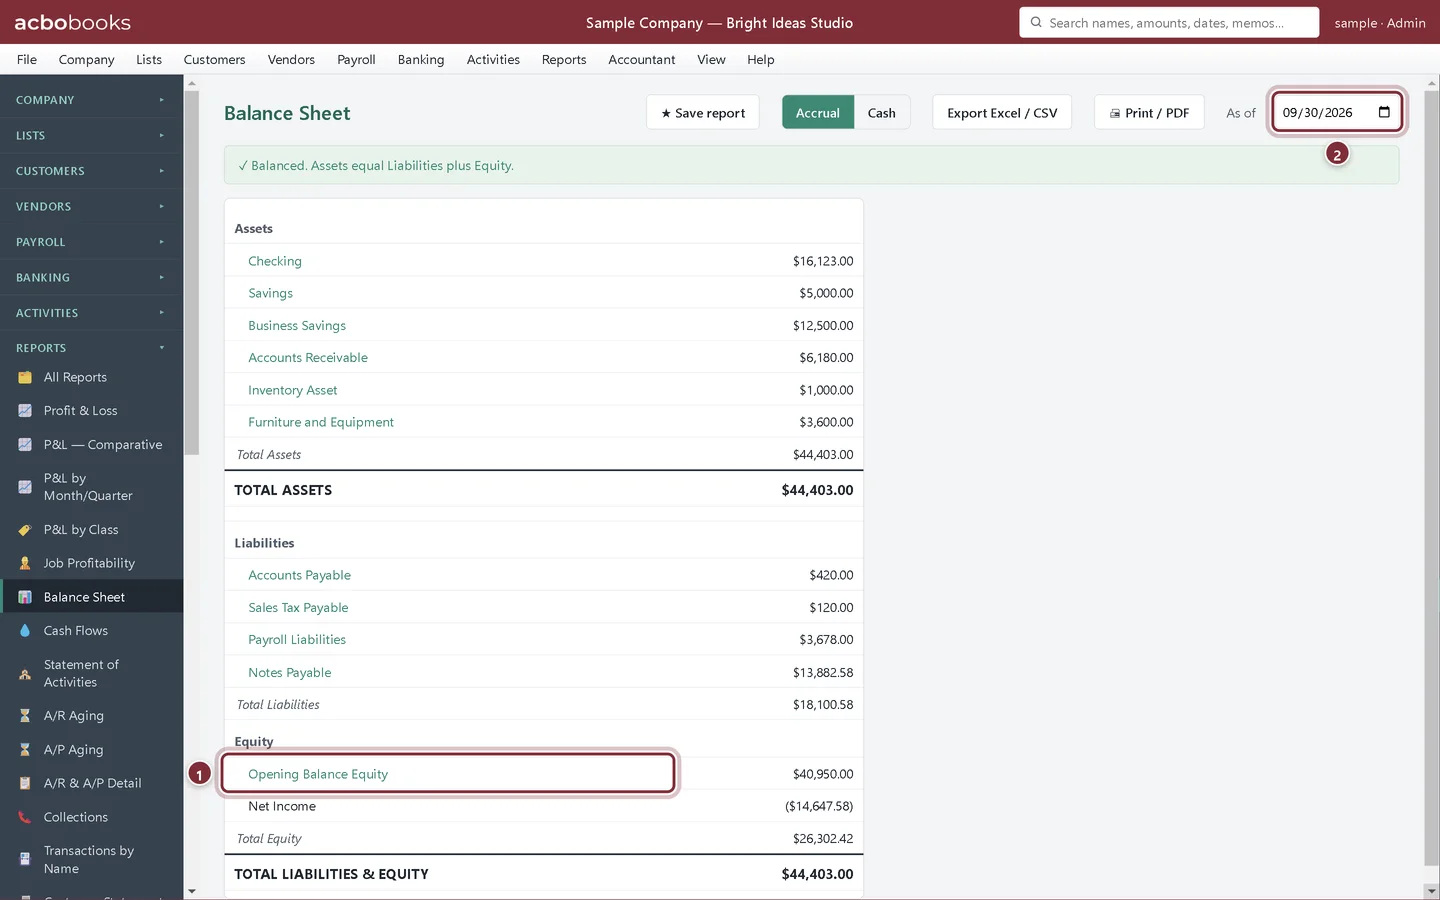Open the Payroll menu
The image size is (1440, 900).
tap(356, 60)
